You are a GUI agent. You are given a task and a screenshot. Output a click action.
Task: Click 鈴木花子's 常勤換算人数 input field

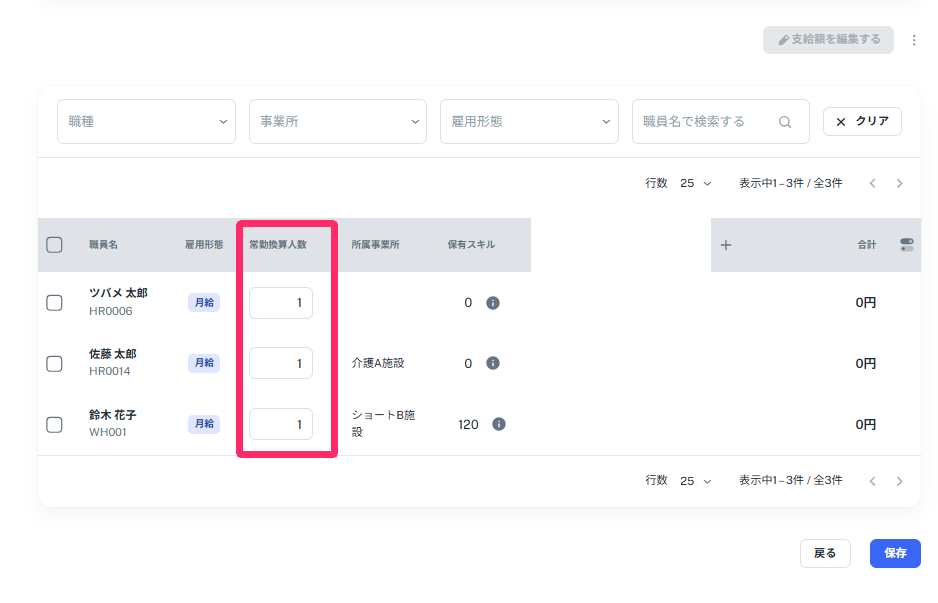(x=280, y=423)
